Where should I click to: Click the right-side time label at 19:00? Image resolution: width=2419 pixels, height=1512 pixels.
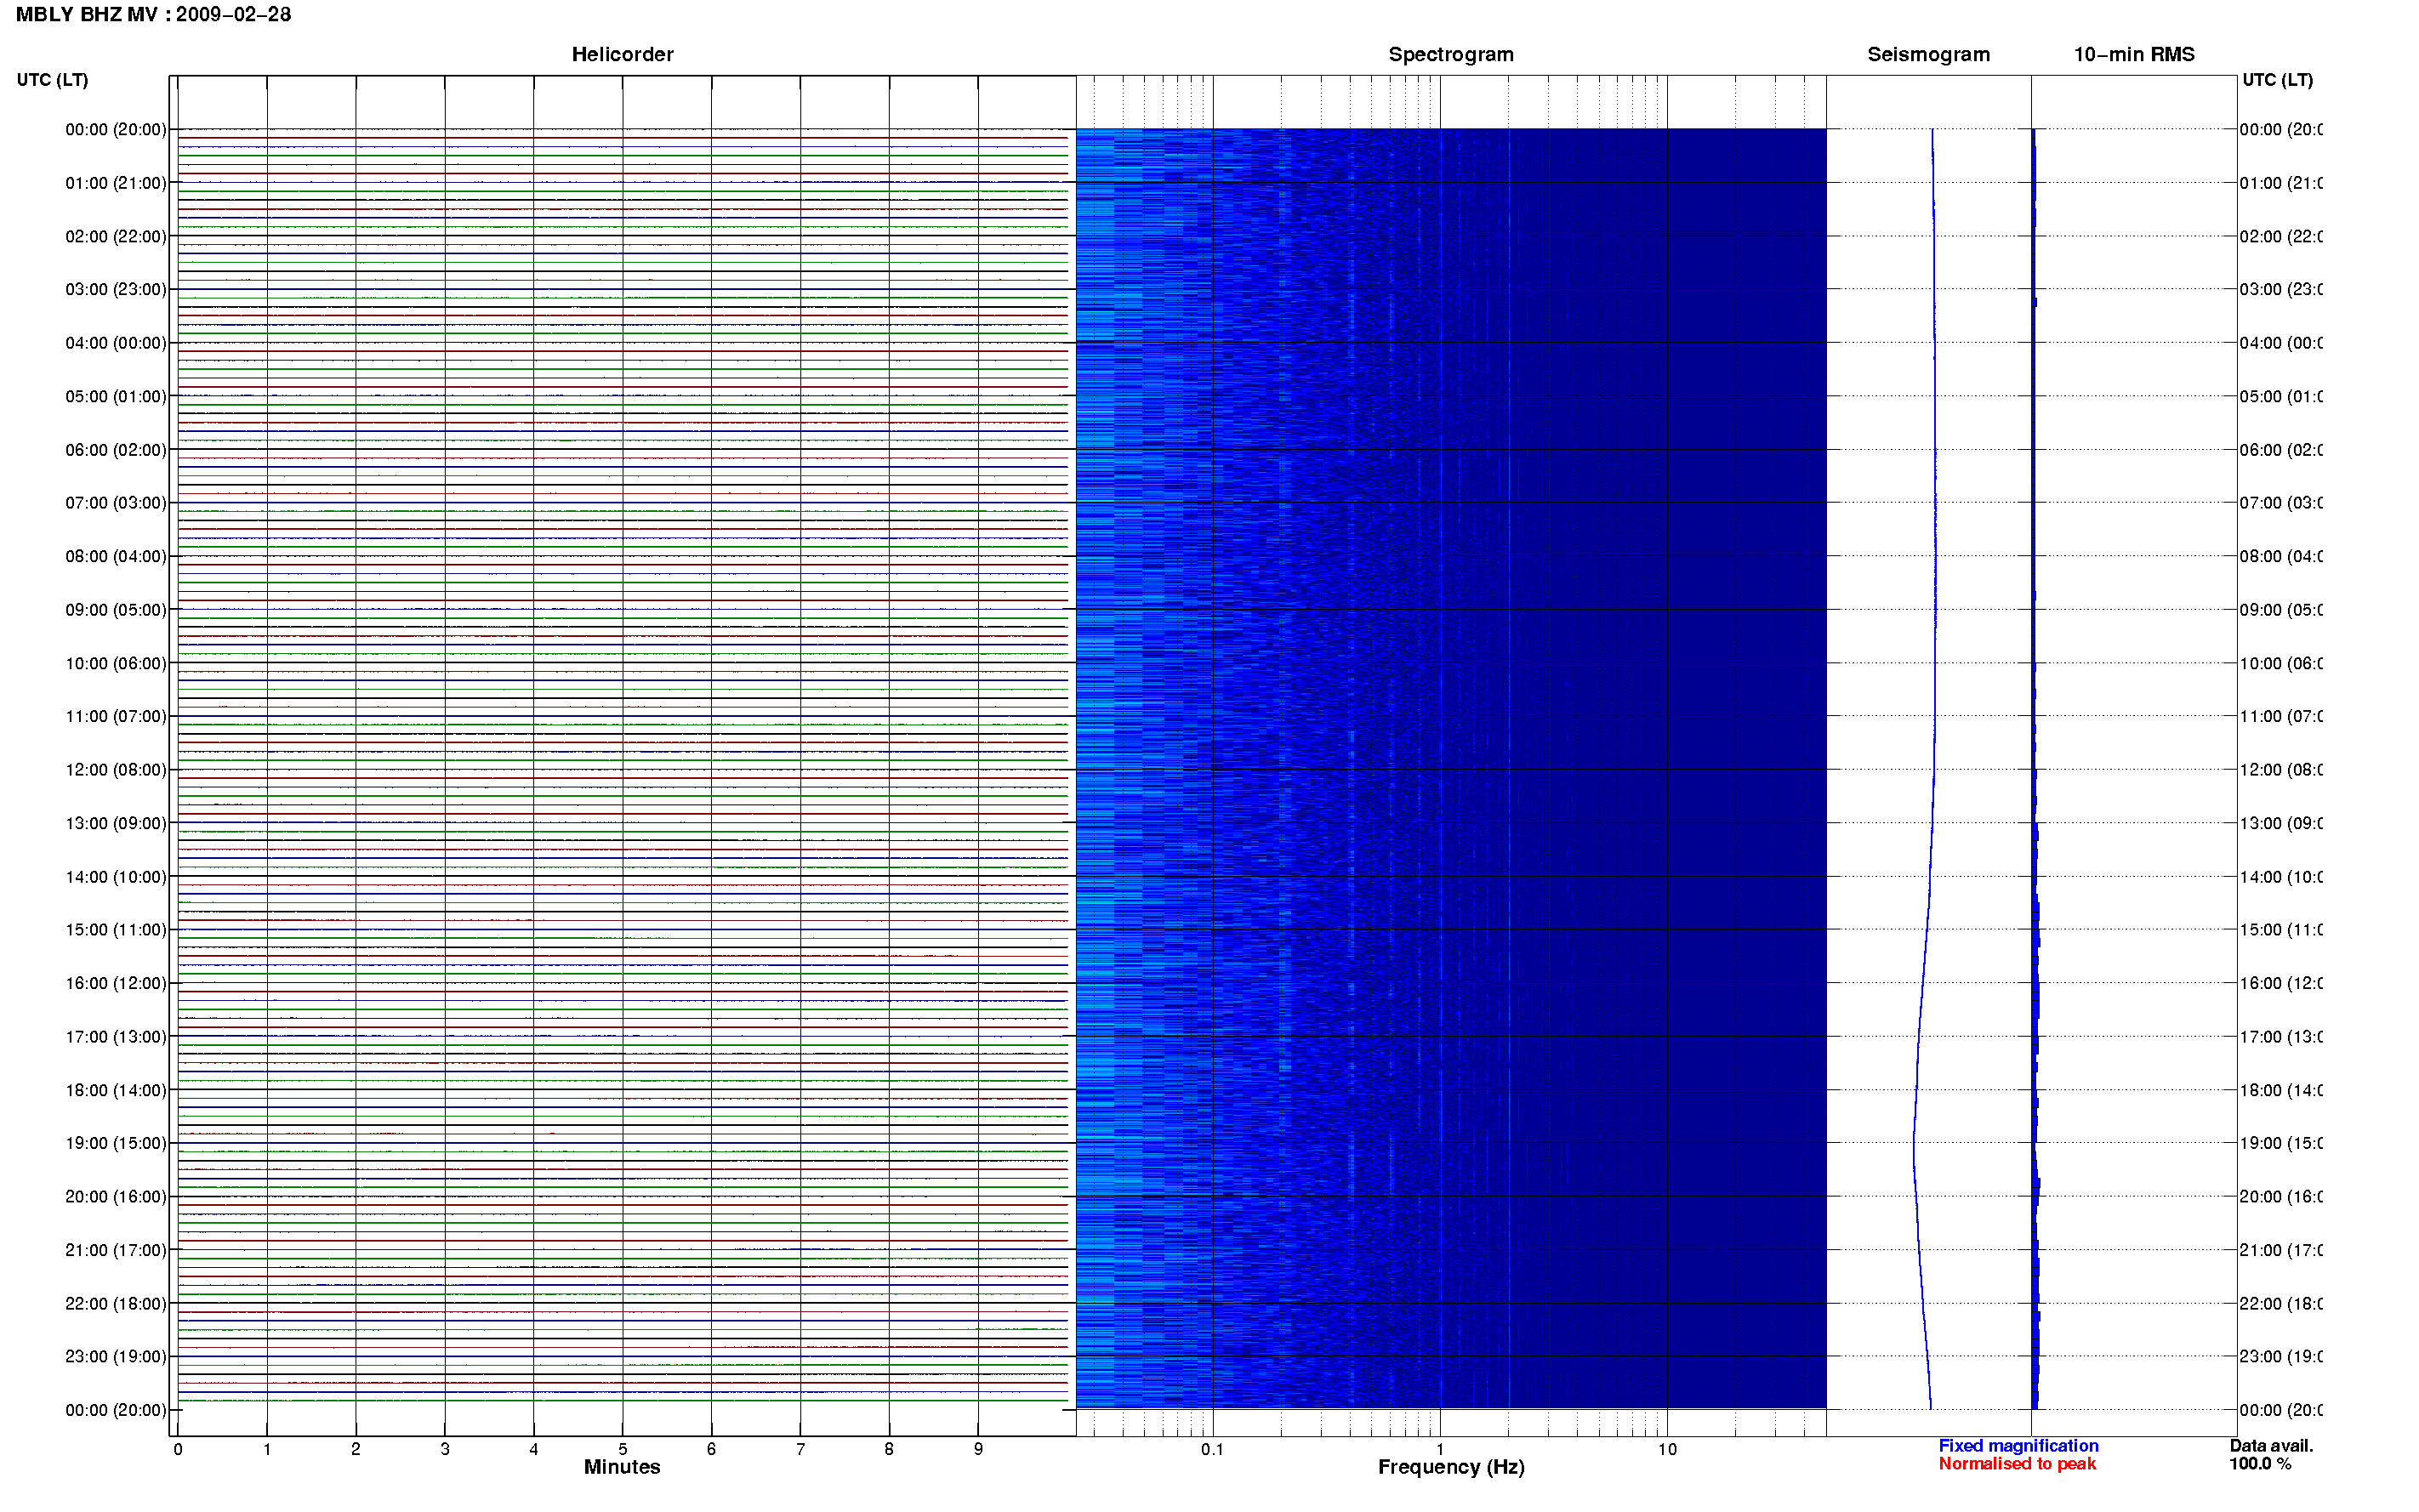2280,1143
